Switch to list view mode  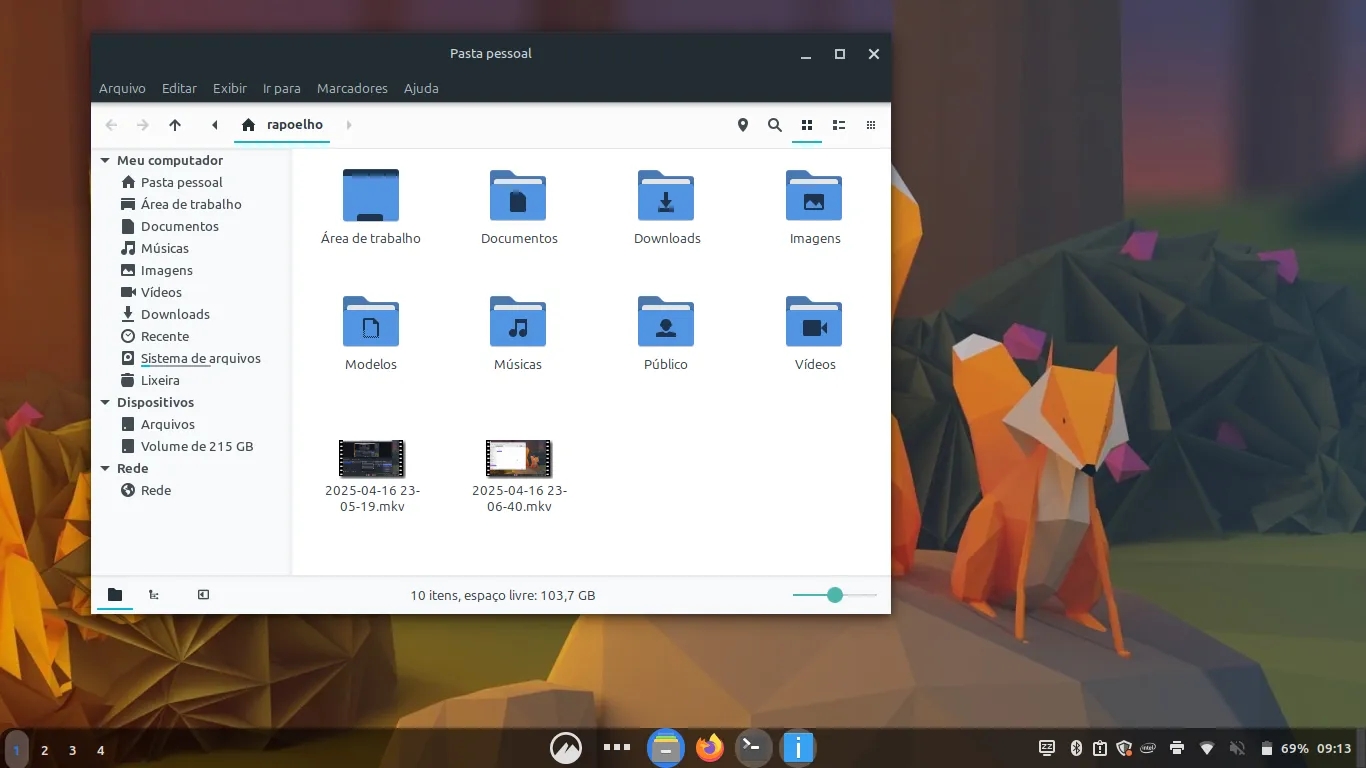pyautogui.click(x=839, y=125)
